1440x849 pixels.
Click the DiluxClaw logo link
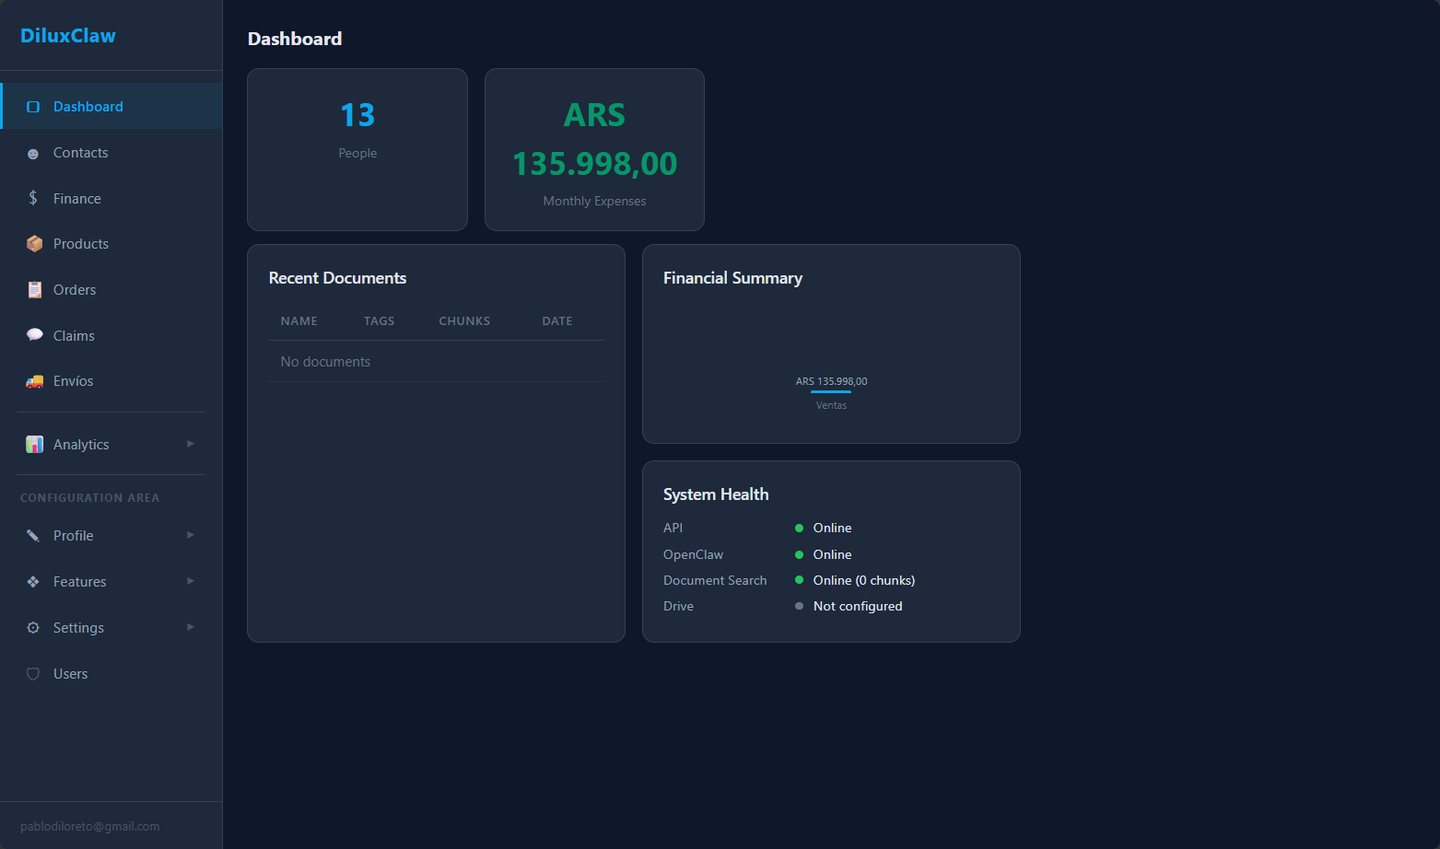coord(68,35)
